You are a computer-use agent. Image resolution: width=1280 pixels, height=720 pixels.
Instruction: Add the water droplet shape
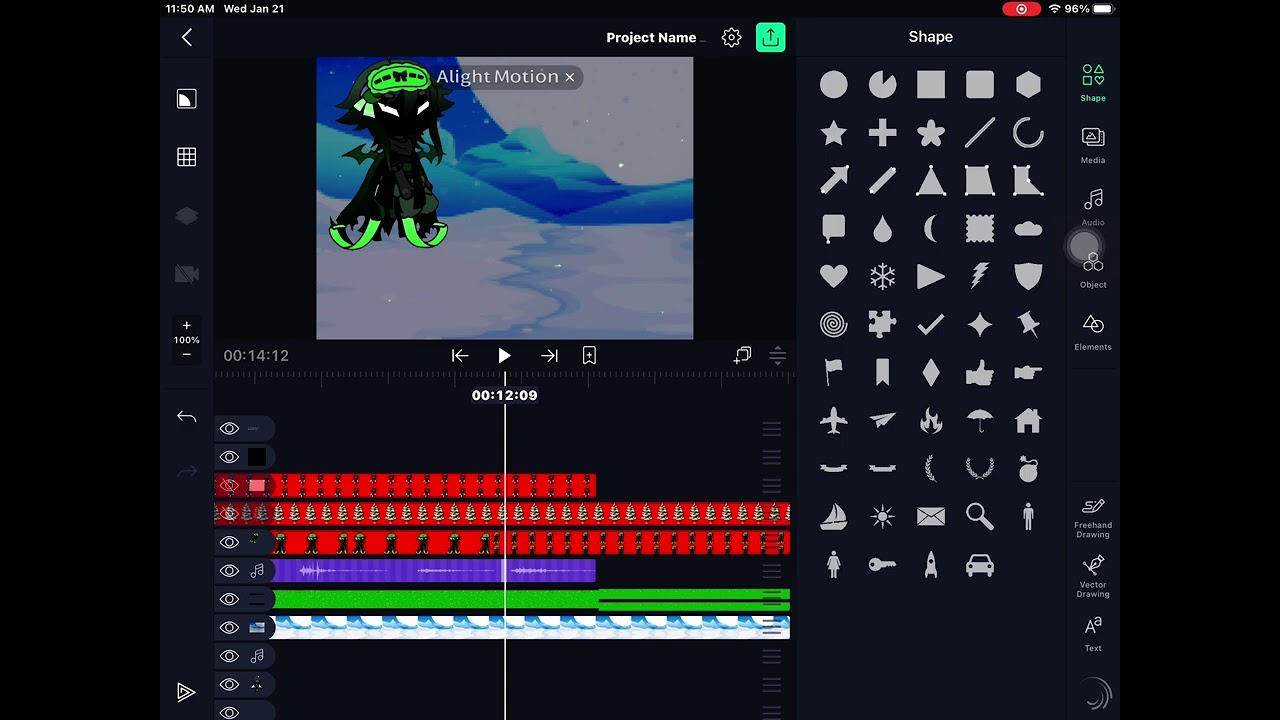click(x=882, y=229)
